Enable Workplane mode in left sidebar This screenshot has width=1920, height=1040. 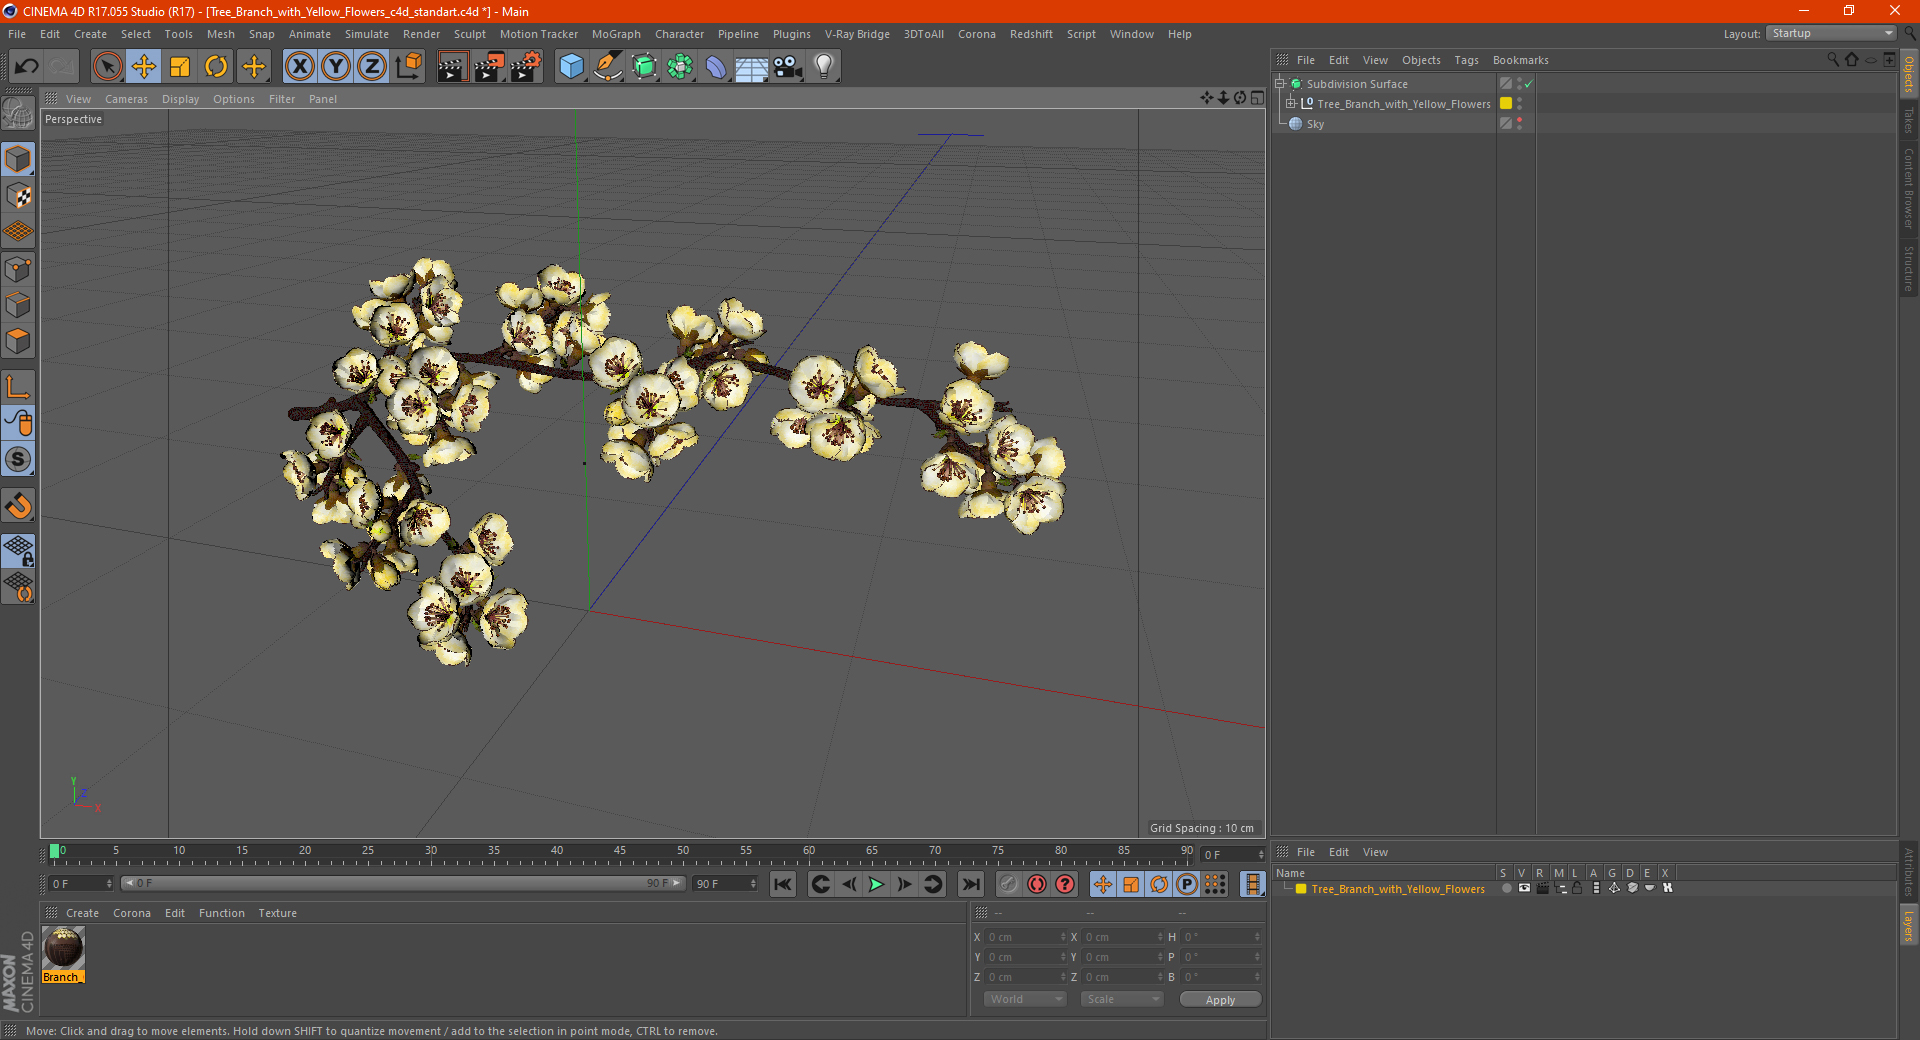pyautogui.click(x=18, y=232)
